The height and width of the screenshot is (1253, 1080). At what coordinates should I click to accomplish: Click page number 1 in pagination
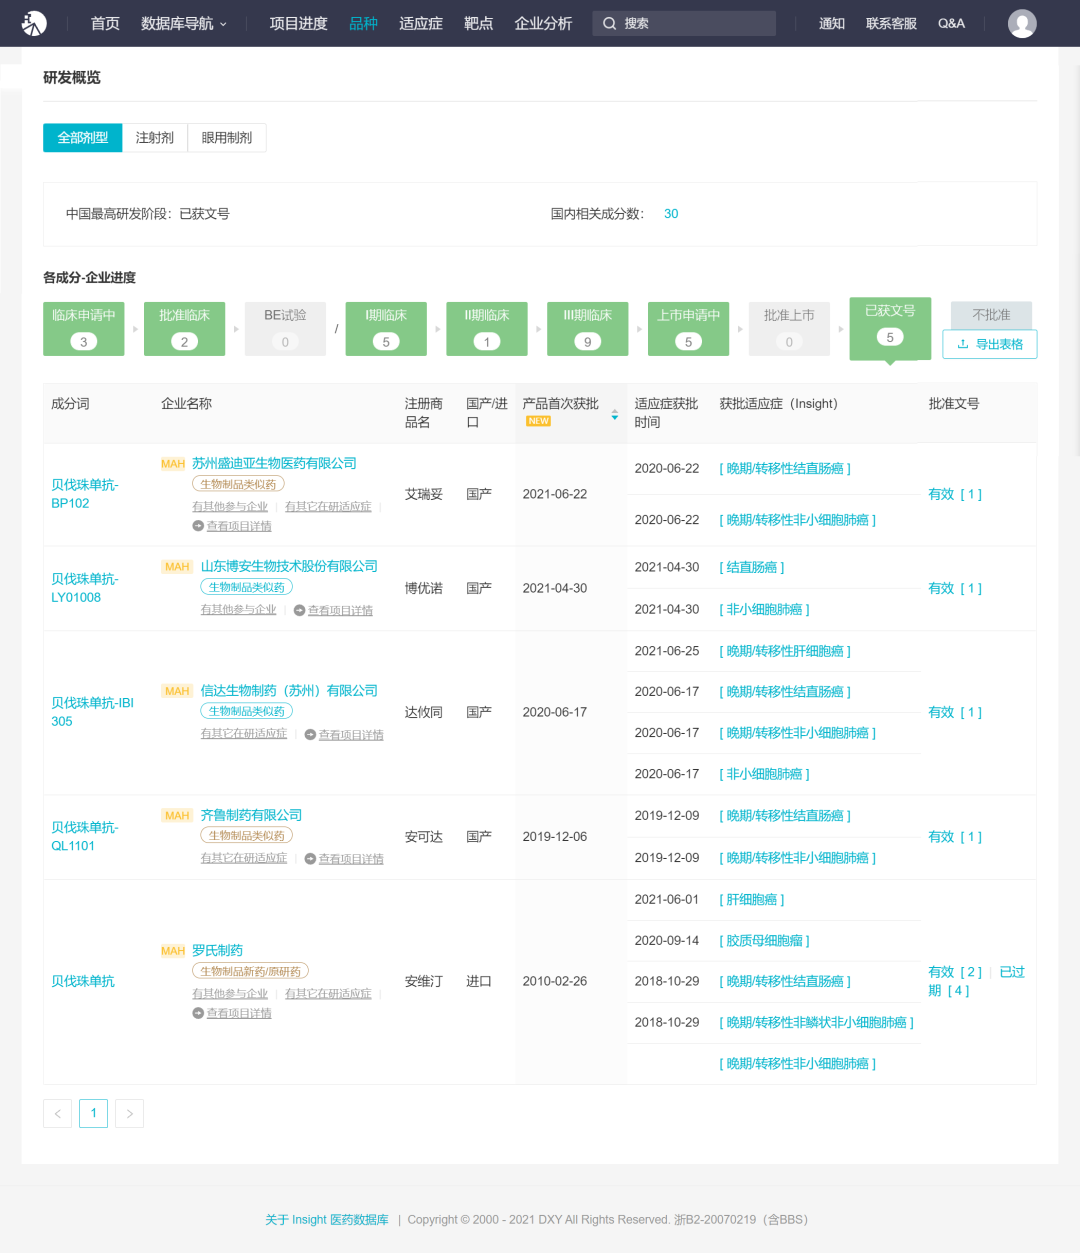(x=93, y=1113)
